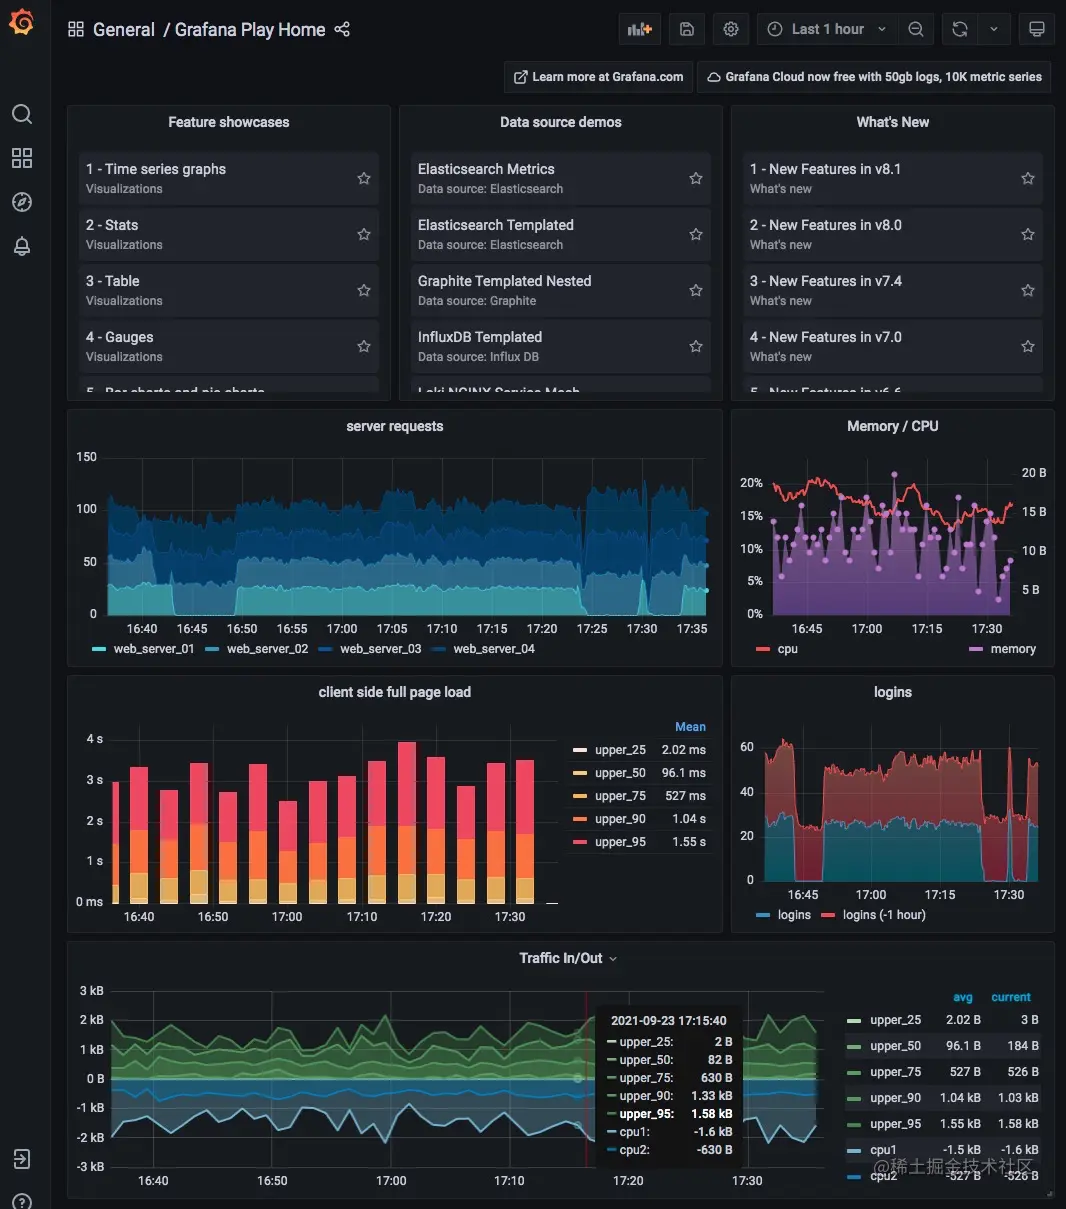Star the 4 - New Features in v7.0 dashboard
Viewport: 1066px width, 1209px height.
point(1028,346)
